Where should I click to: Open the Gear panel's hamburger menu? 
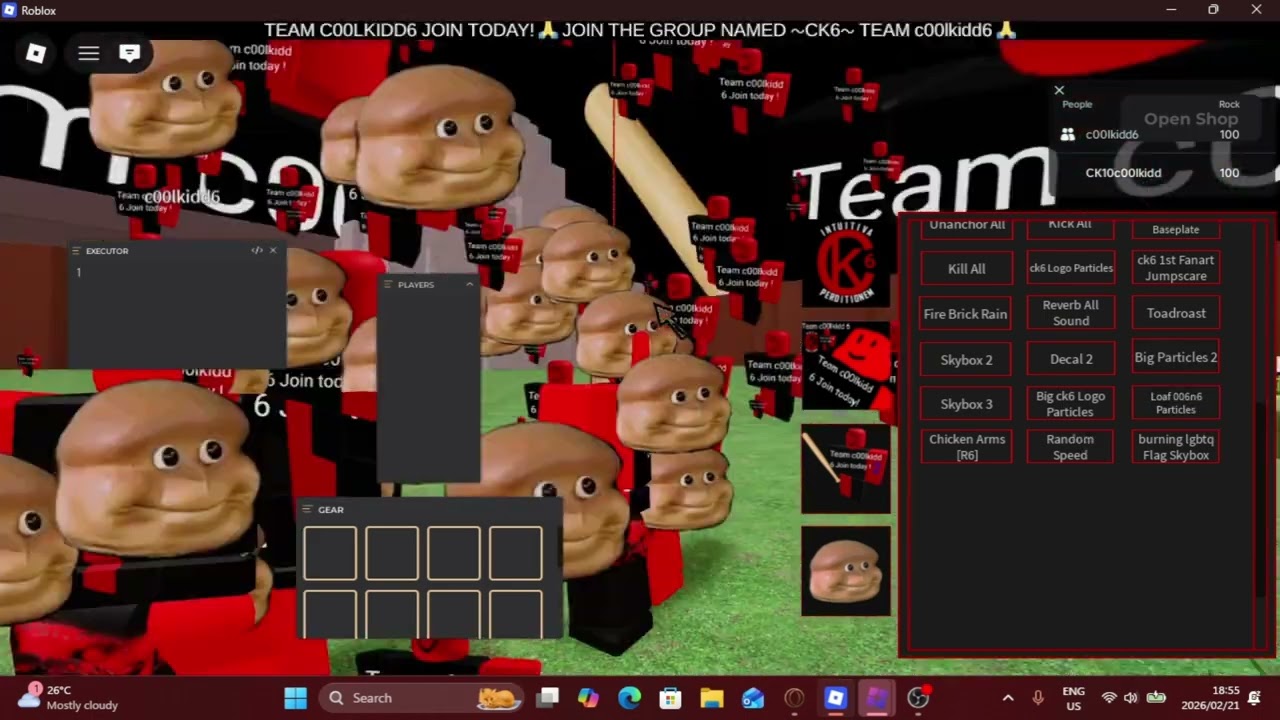[308, 510]
